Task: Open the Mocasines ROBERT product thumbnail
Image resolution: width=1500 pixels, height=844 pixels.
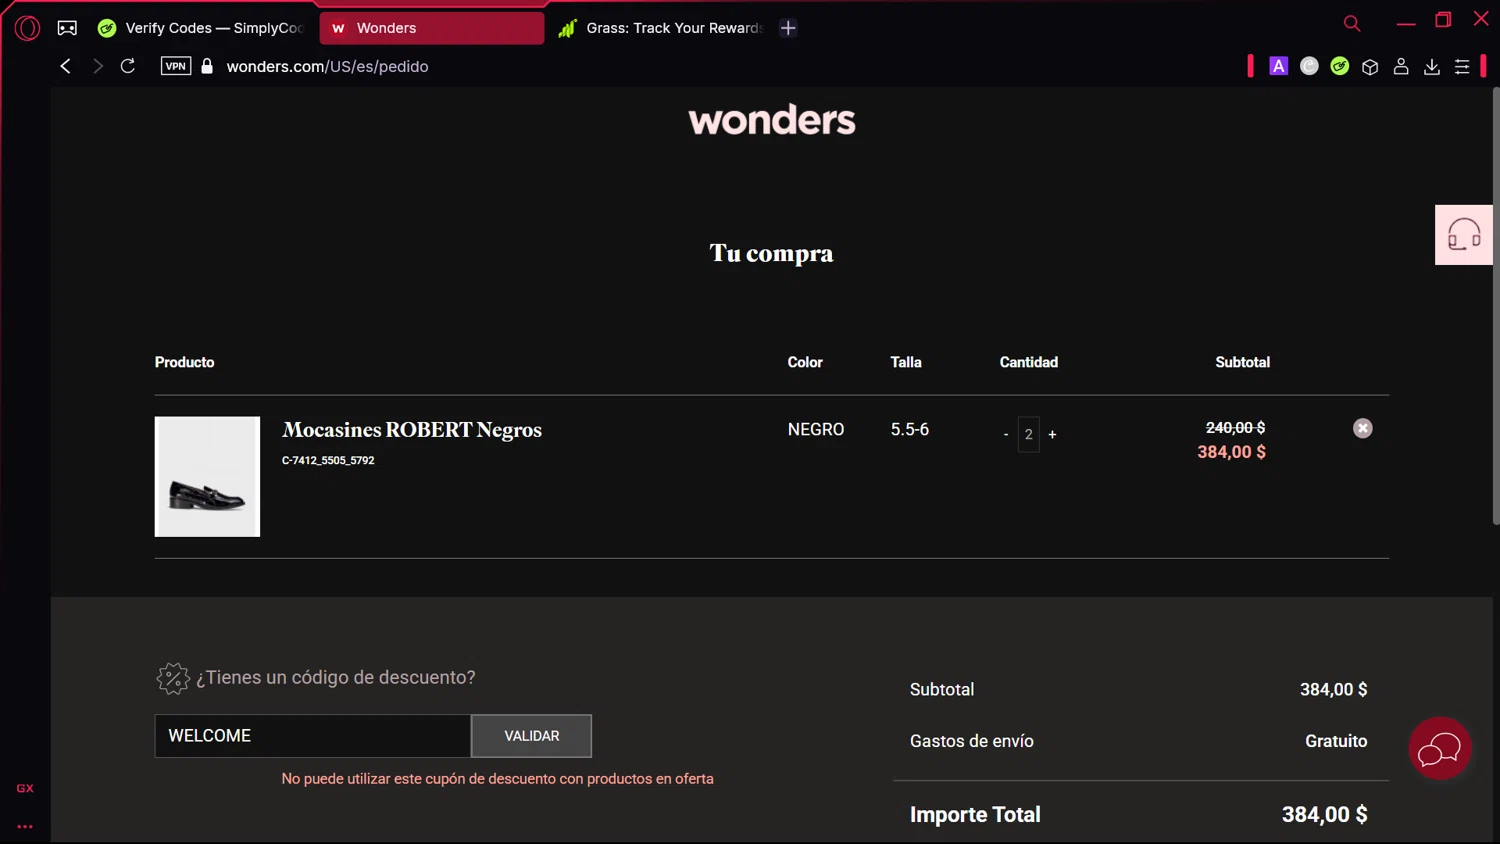Action: coord(207,477)
